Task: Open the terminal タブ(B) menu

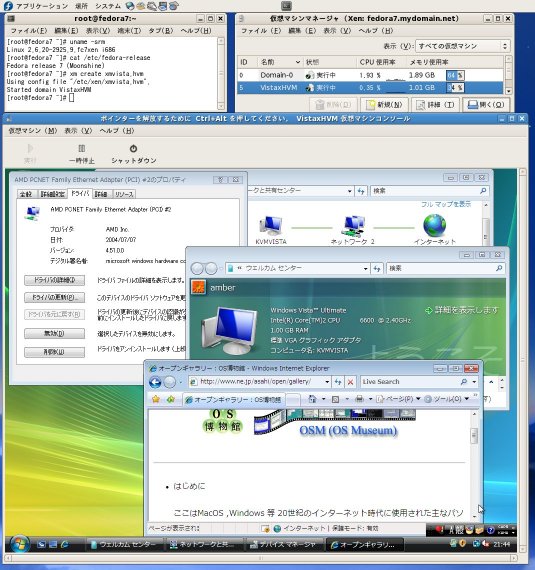Action: tap(160, 31)
